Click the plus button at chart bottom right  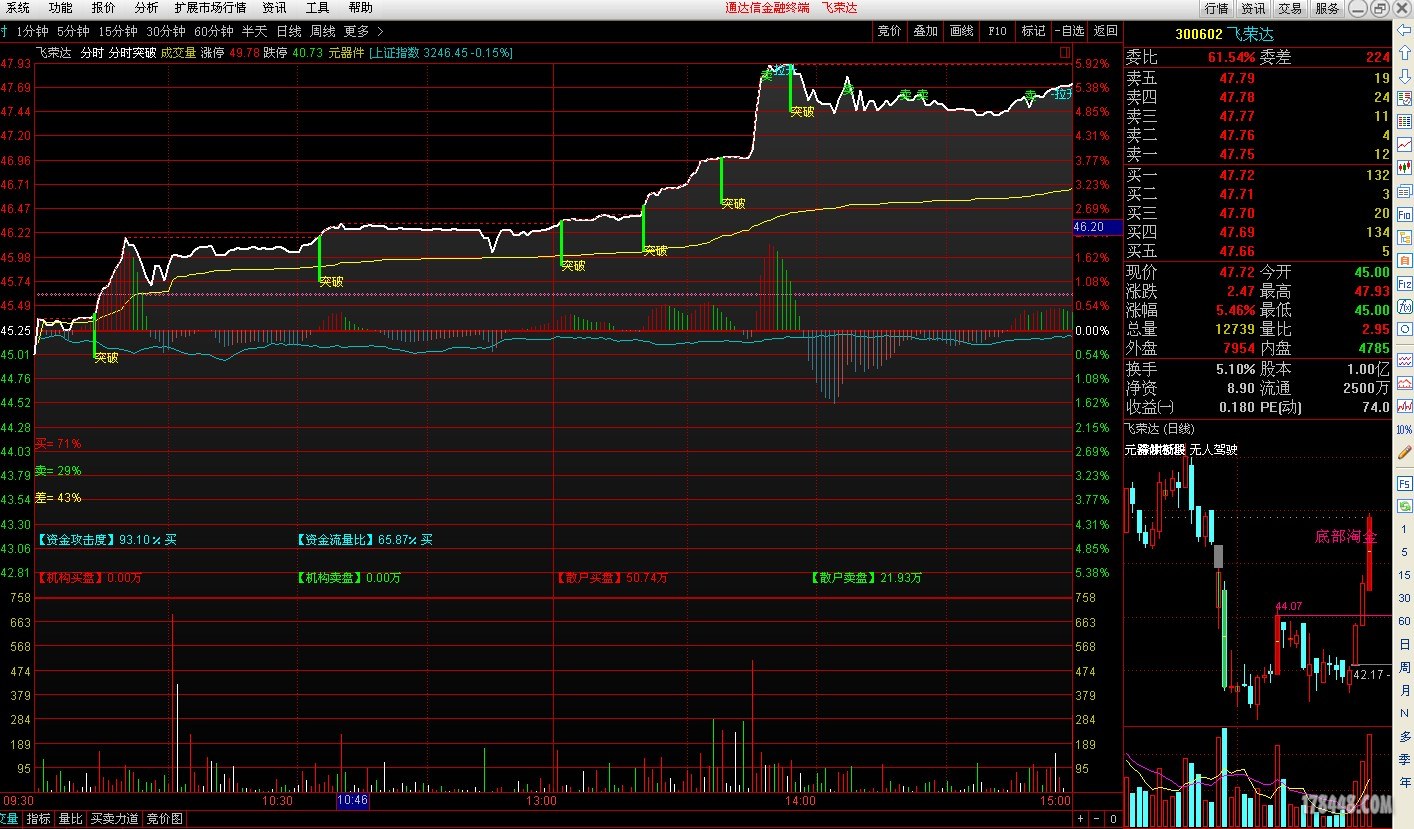click(x=1080, y=818)
